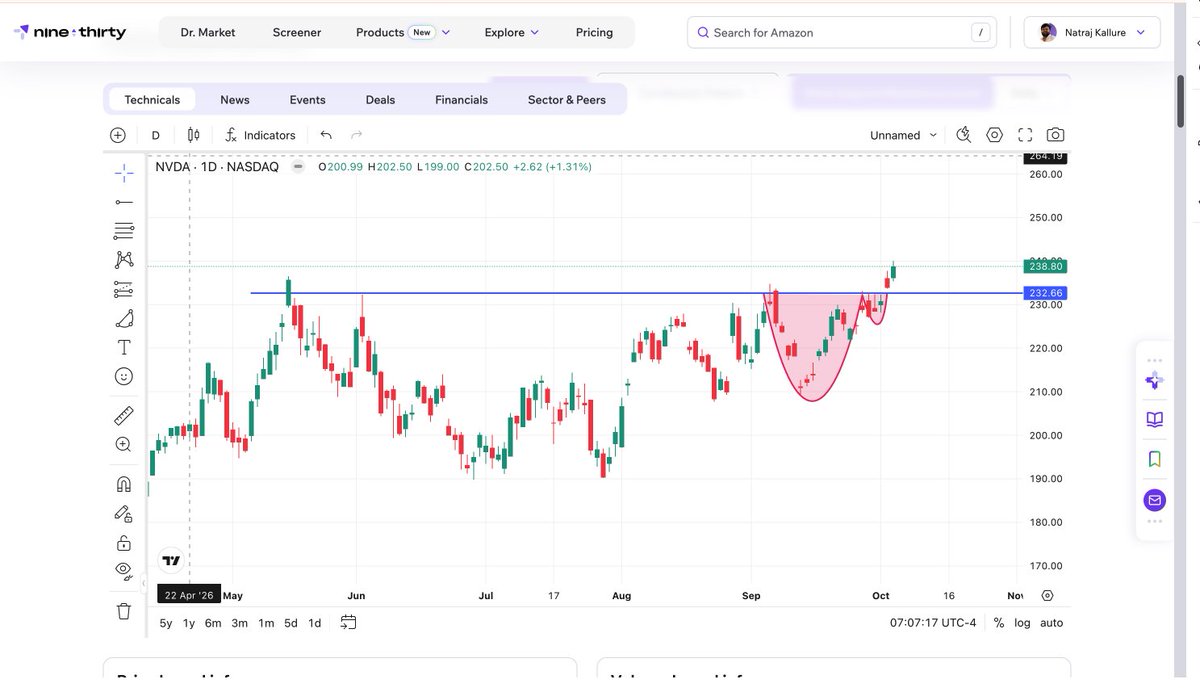Select the XABCD pattern tool
This screenshot has width=1200, height=692.
tap(124, 260)
